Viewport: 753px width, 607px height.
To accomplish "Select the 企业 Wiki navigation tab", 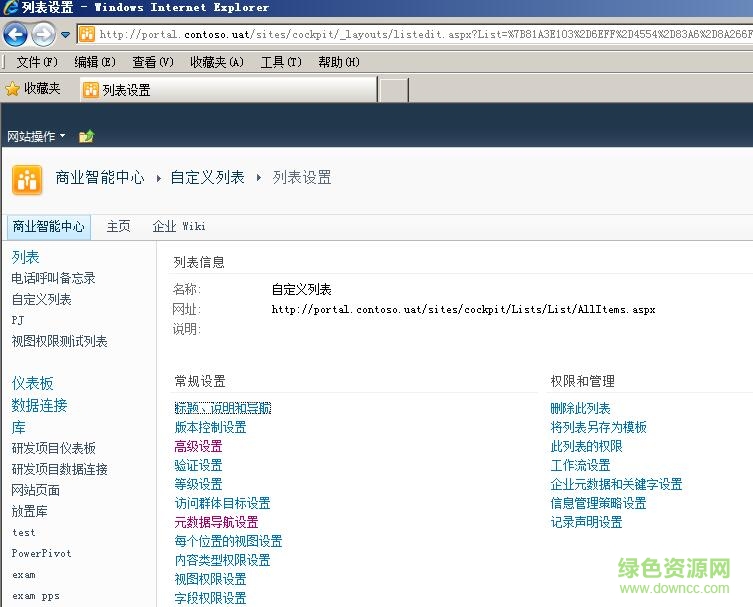I will [179, 226].
